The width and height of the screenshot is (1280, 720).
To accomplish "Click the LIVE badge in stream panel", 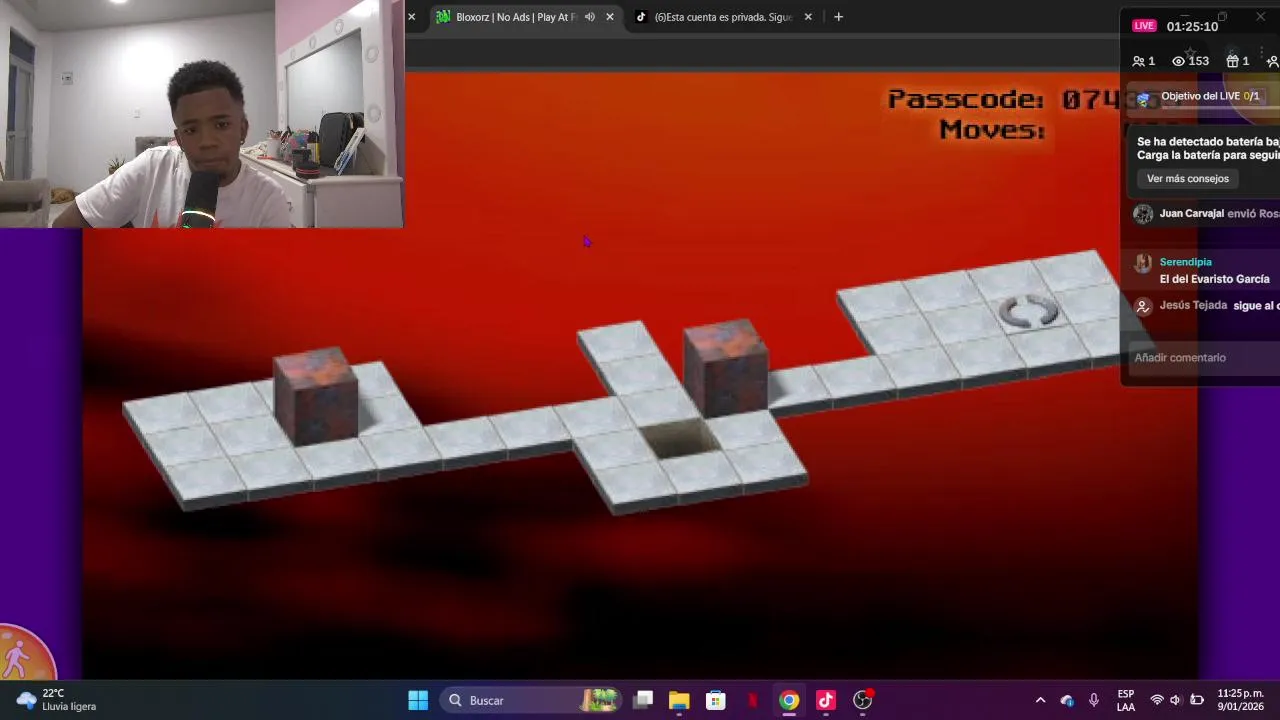I will point(1144,26).
